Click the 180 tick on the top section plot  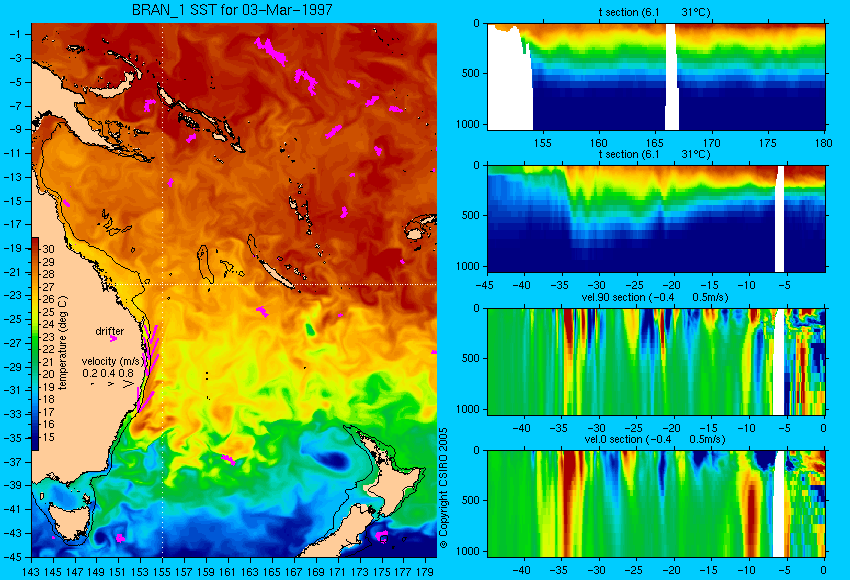823,144
